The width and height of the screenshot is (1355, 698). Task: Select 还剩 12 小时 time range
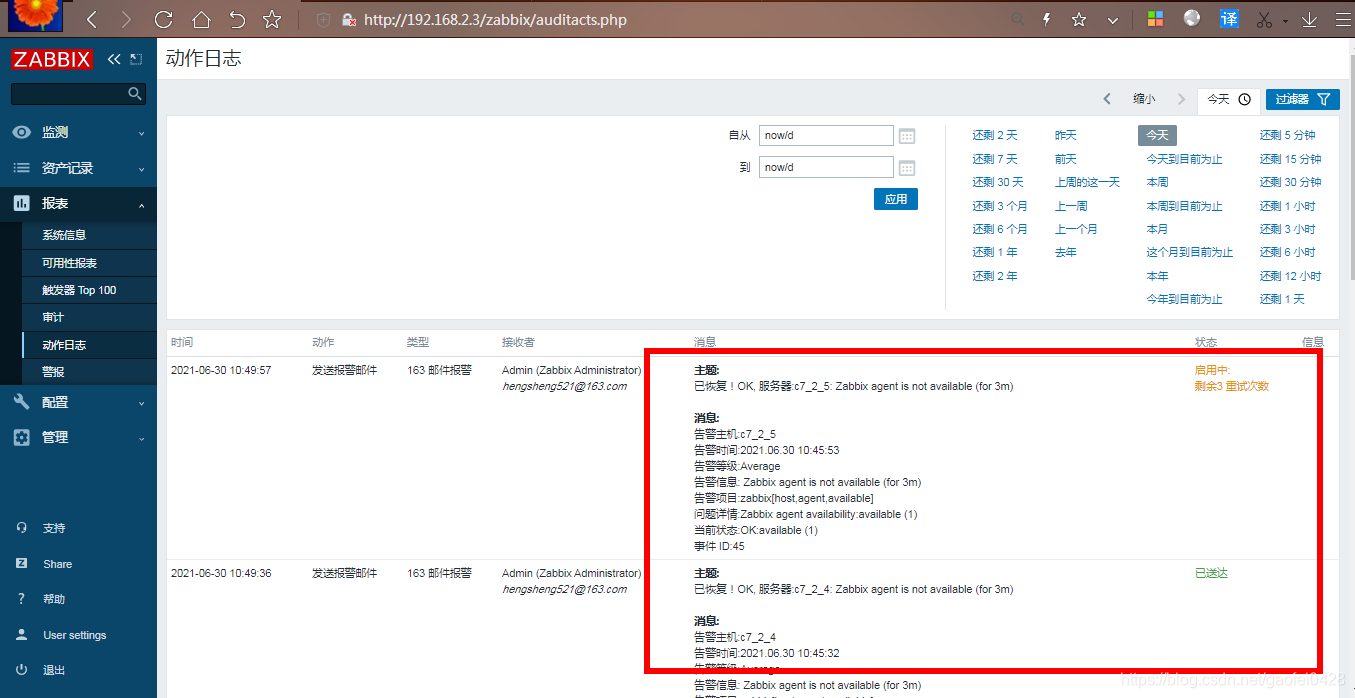[x=1291, y=276]
